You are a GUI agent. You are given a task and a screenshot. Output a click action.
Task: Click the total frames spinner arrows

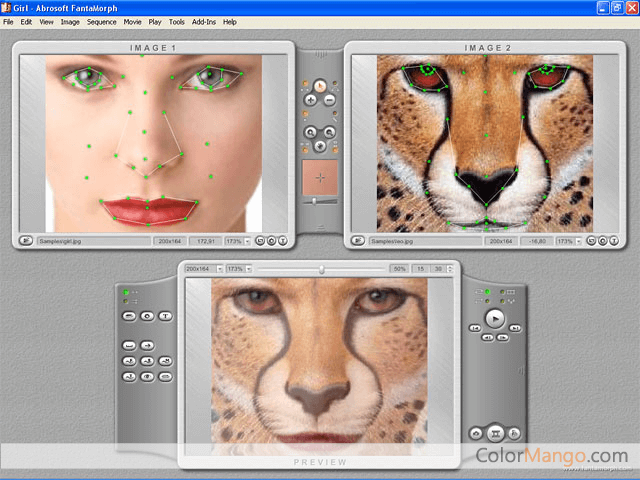(x=450, y=269)
